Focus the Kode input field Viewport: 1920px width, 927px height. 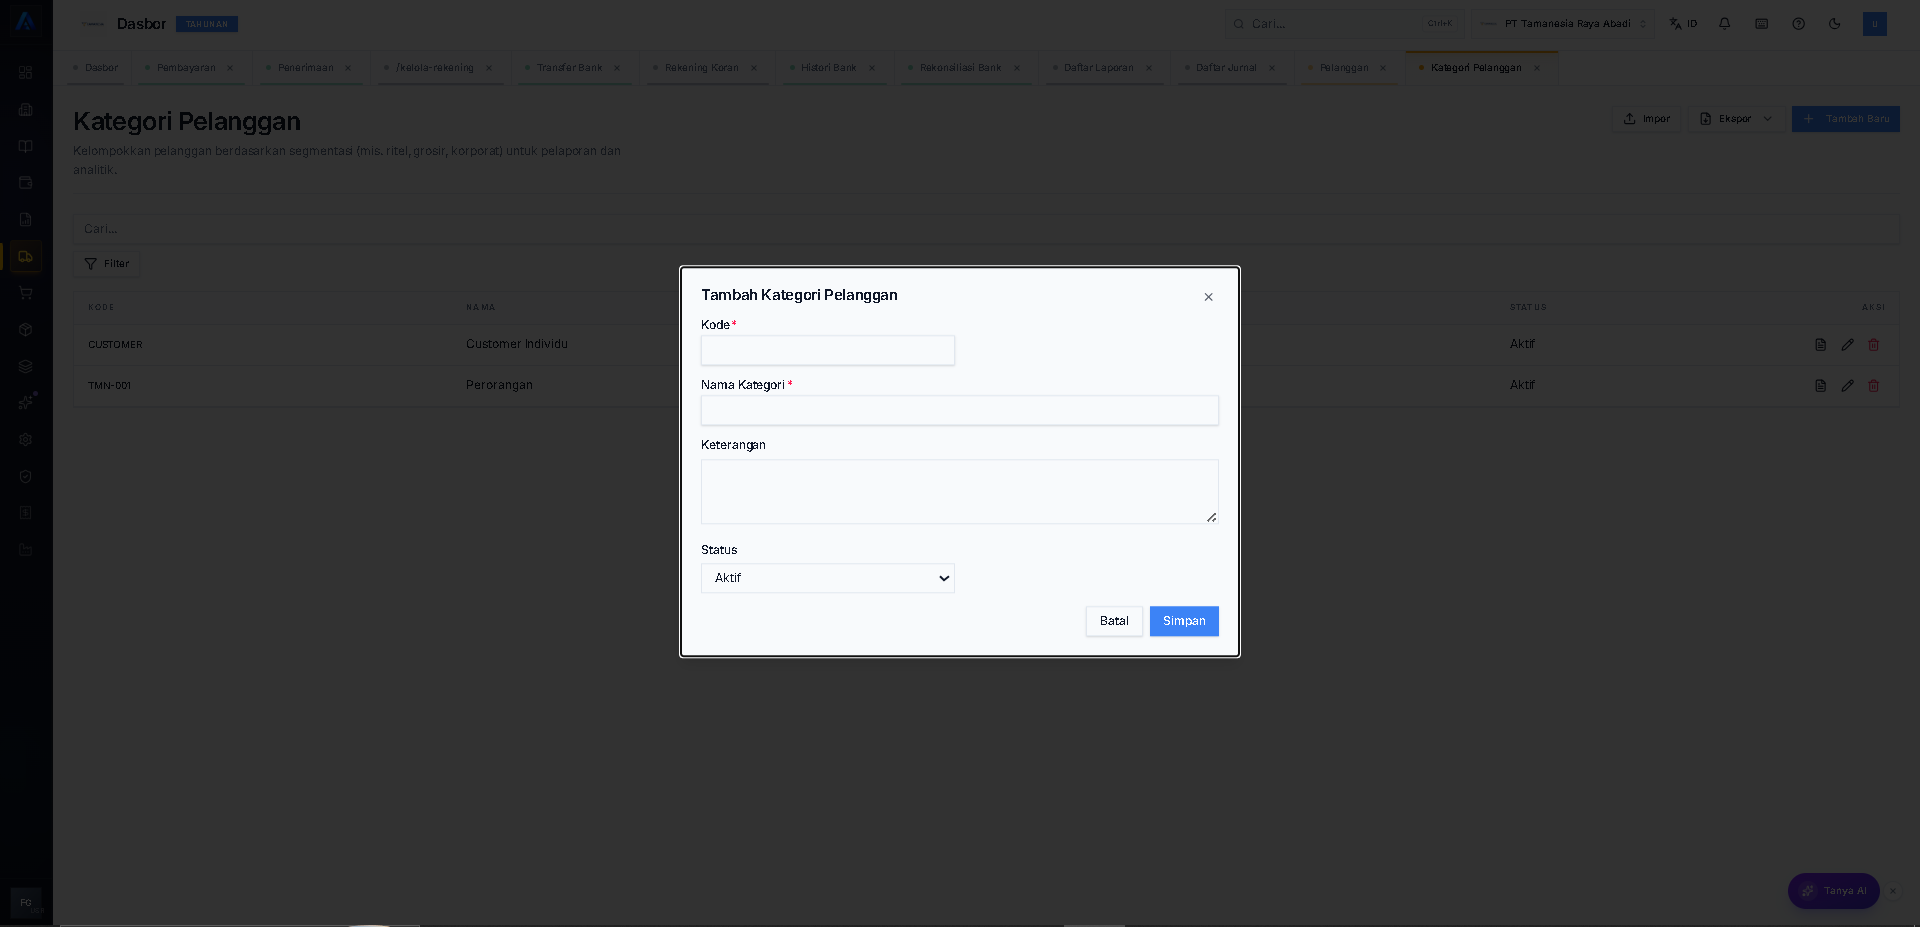point(828,350)
